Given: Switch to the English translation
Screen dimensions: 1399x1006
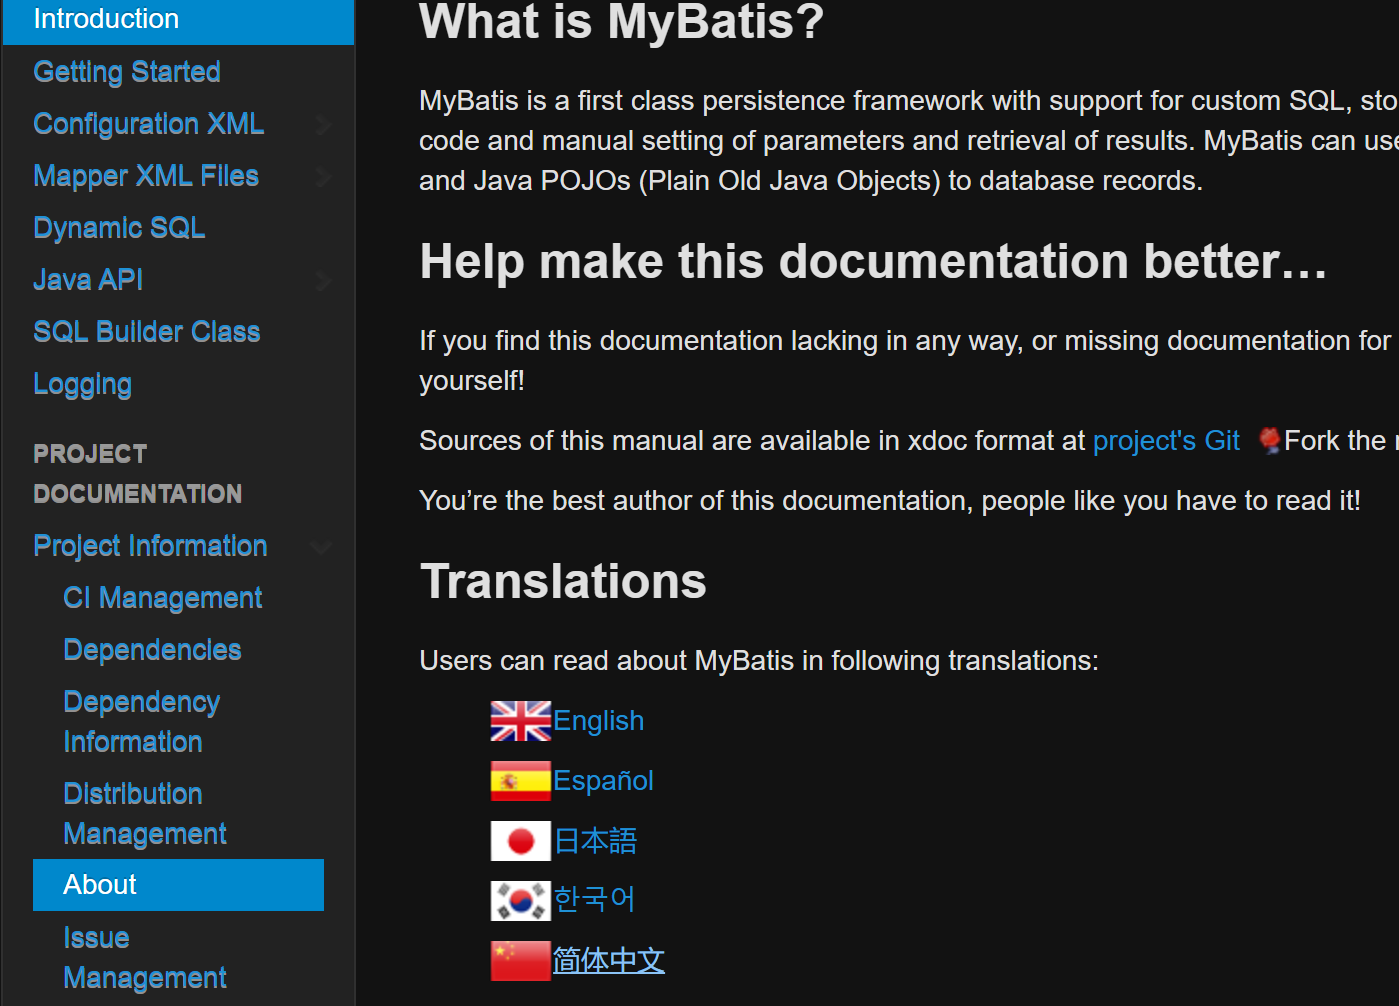Looking at the screenshot, I should tap(598, 721).
